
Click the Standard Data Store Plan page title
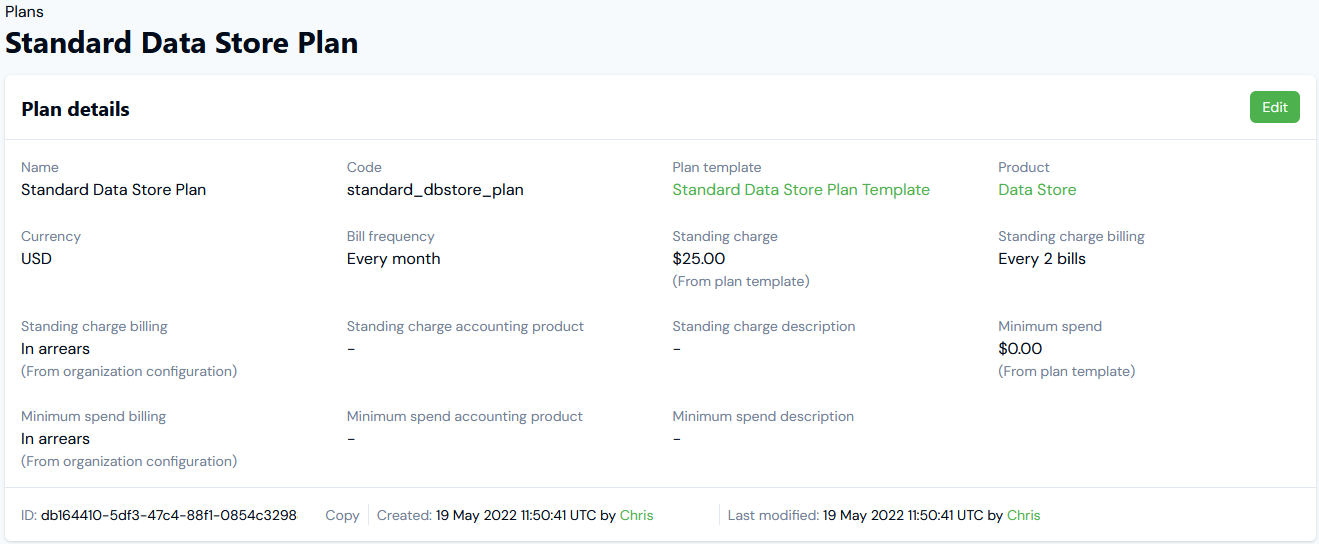[x=182, y=43]
